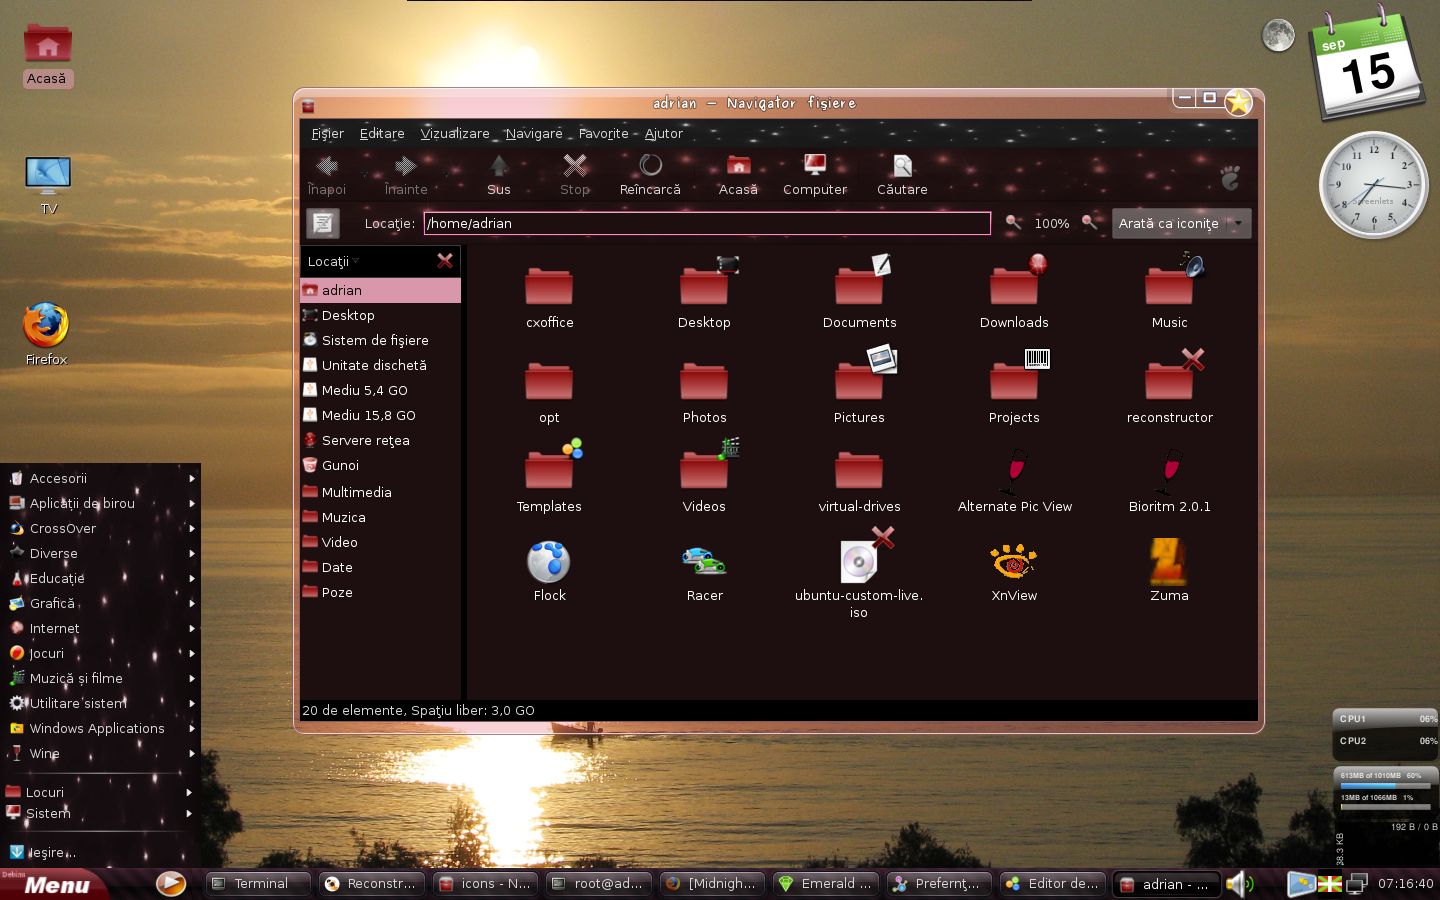The height and width of the screenshot is (900, 1440).
Task: Select the Alternate Pic View launcher
Action: point(1015,470)
